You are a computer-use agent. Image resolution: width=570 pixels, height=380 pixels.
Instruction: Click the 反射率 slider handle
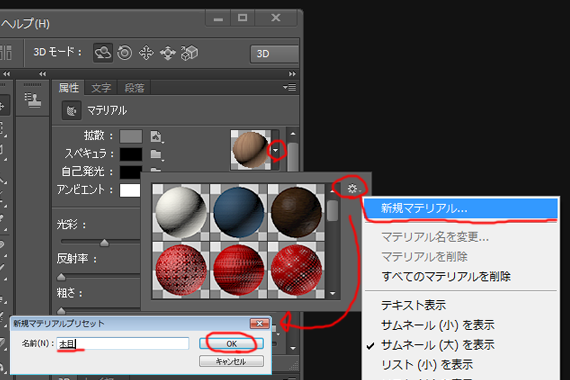pos(61,277)
